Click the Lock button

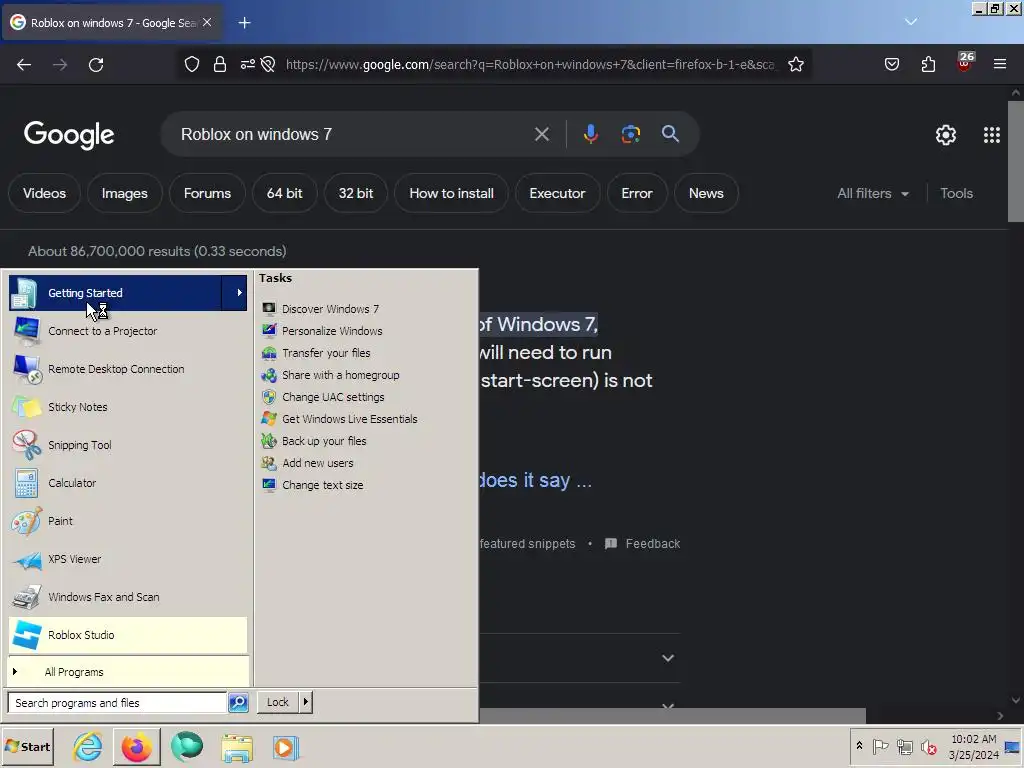click(x=278, y=702)
